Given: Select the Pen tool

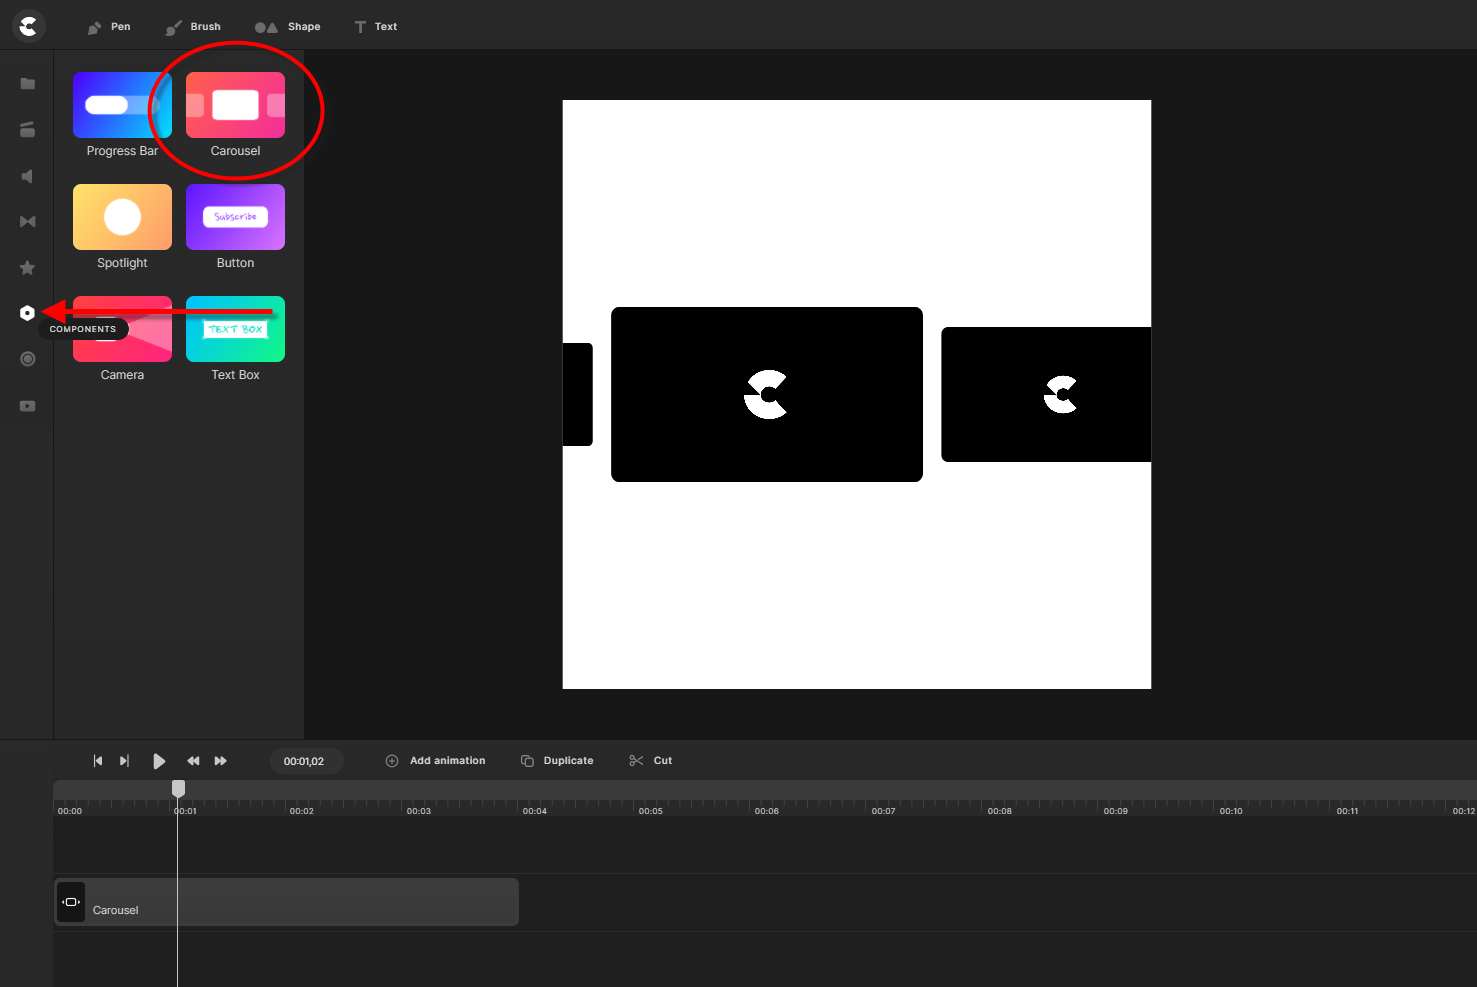Looking at the screenshot, I should pyautogui.click(x=108, y=27).
